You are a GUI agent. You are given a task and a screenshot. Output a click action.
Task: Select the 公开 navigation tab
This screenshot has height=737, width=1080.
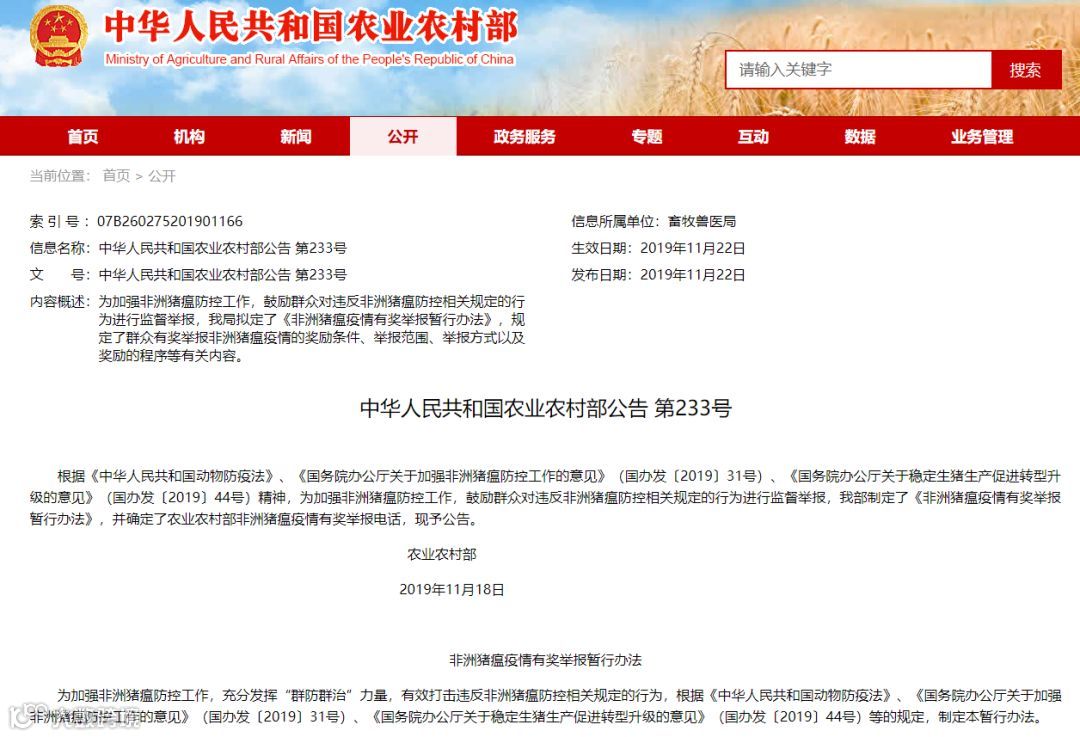(x=403, y=136)
